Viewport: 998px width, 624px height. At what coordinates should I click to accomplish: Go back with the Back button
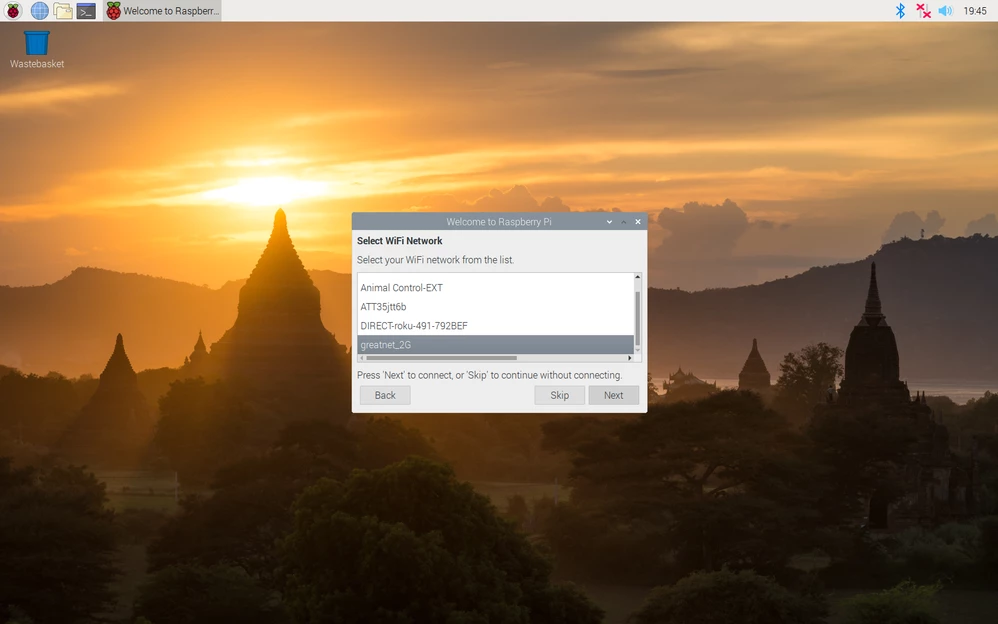tap(384, 395)
